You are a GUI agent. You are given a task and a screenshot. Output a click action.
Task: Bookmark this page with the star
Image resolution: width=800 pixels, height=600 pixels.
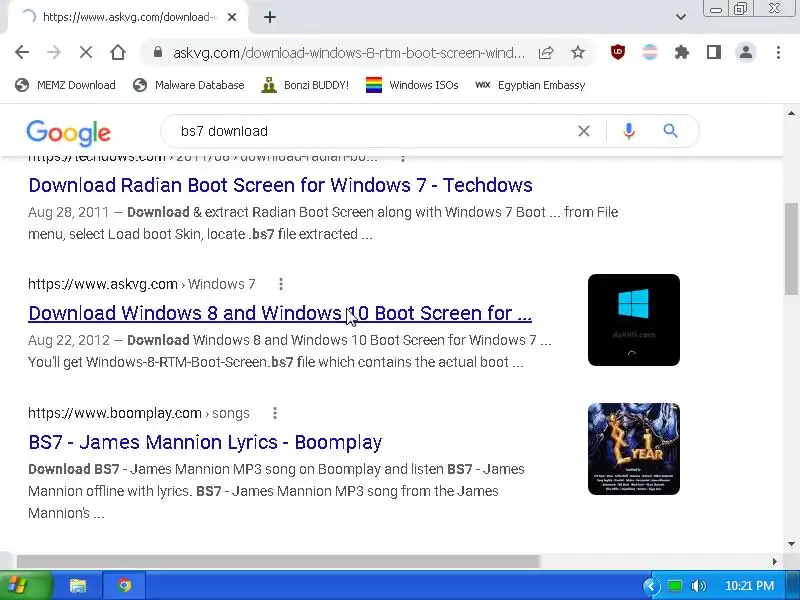point(578,52)
